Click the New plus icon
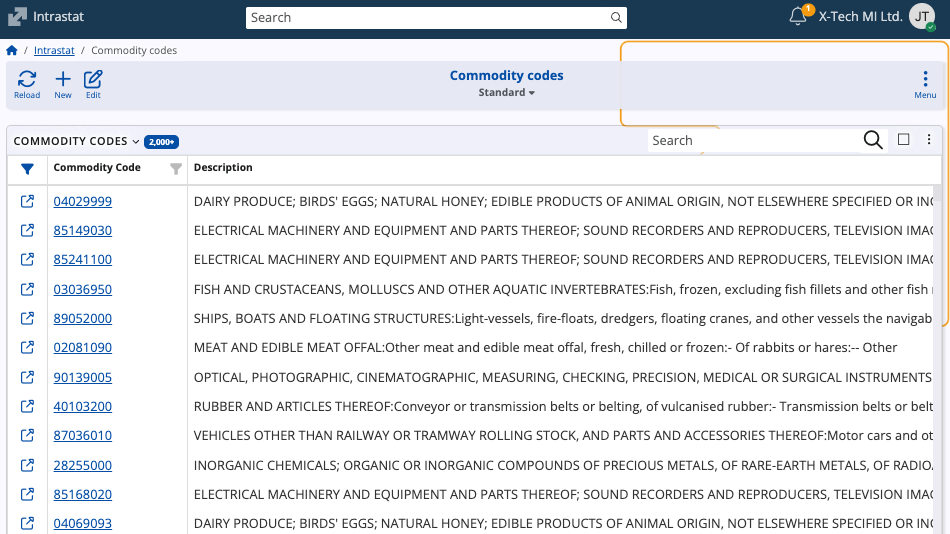950x534 pixels. pyautogui.click(x=63, y=80)
